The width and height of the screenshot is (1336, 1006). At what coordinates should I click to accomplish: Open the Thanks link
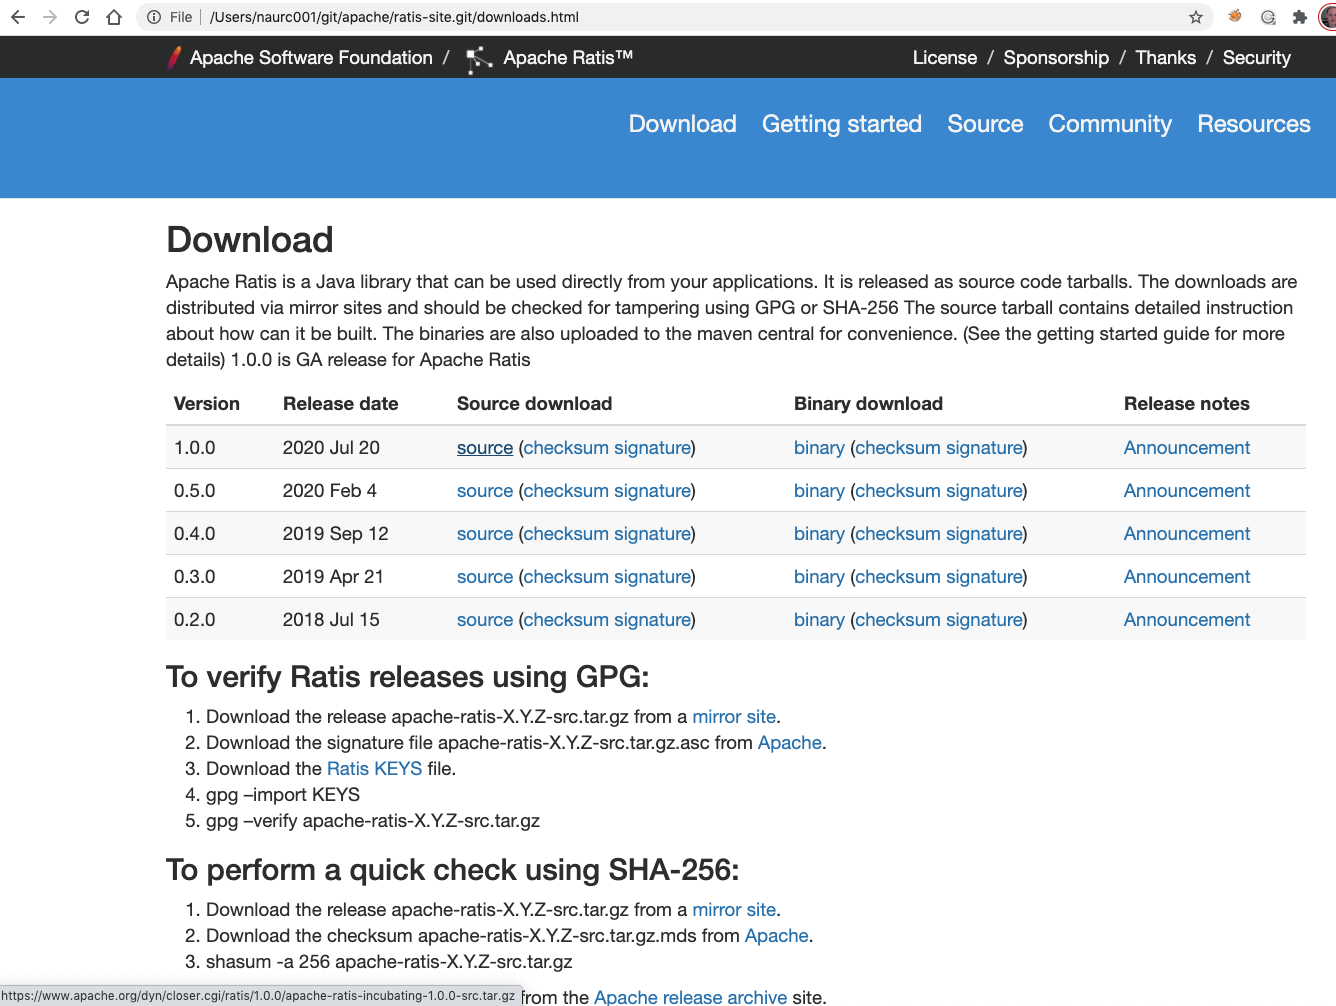coord(1166,58)
